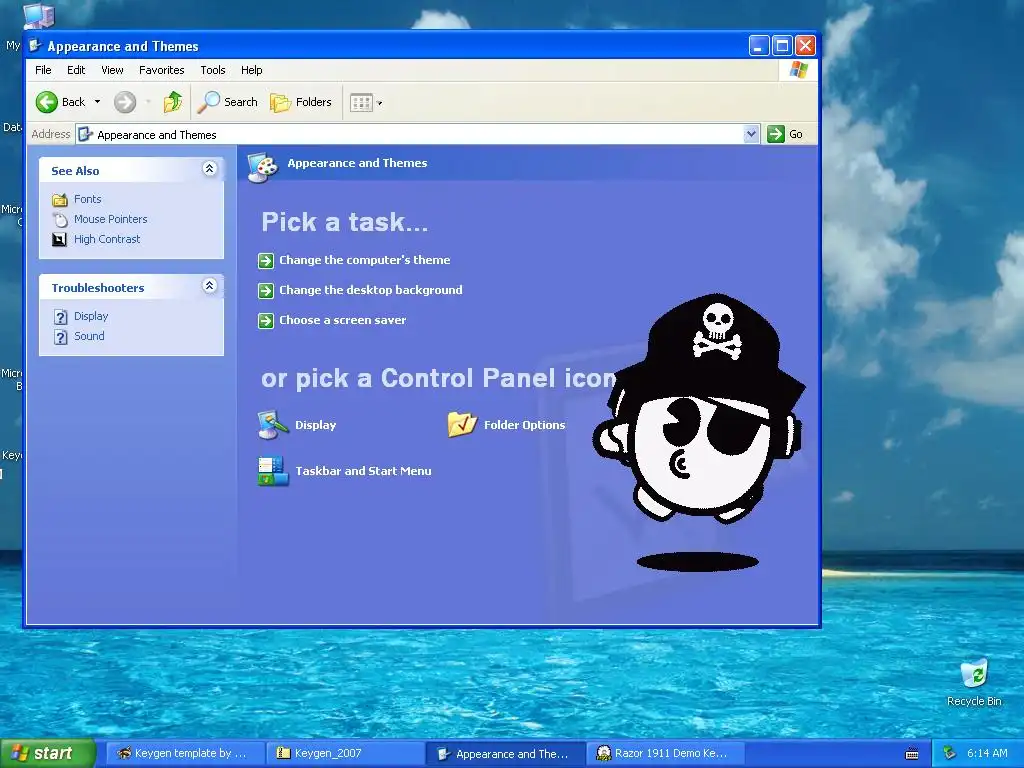Open the Edit menu

tap(76, 70)
